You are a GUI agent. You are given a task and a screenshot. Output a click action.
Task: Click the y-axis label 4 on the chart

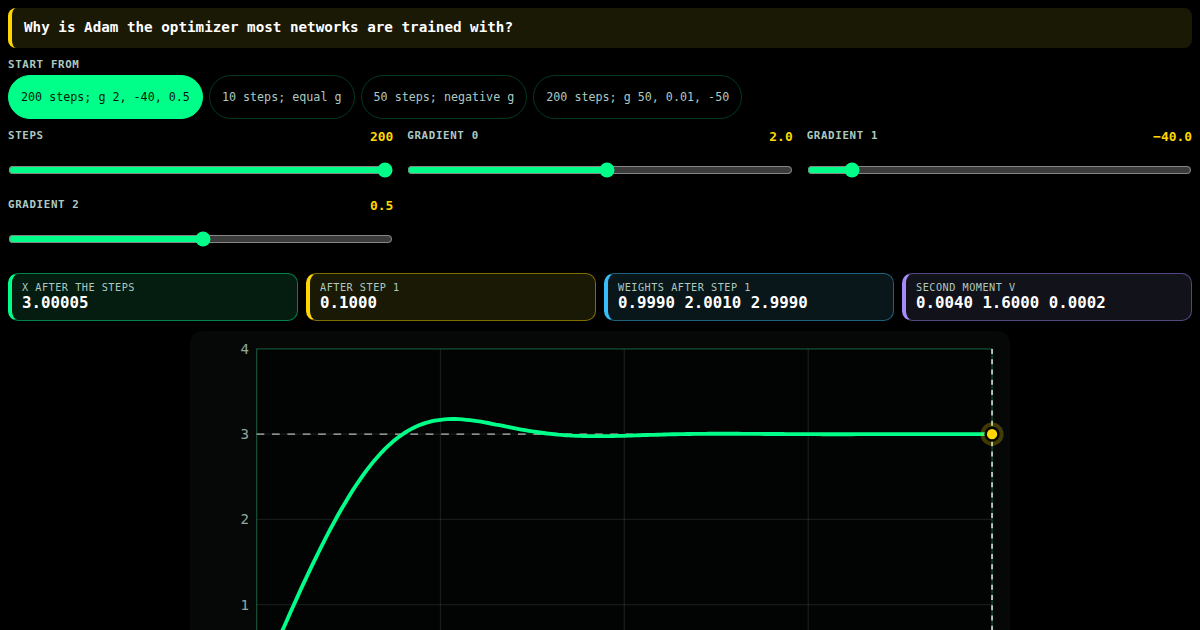pyautogui.click(x=244, y=349)
